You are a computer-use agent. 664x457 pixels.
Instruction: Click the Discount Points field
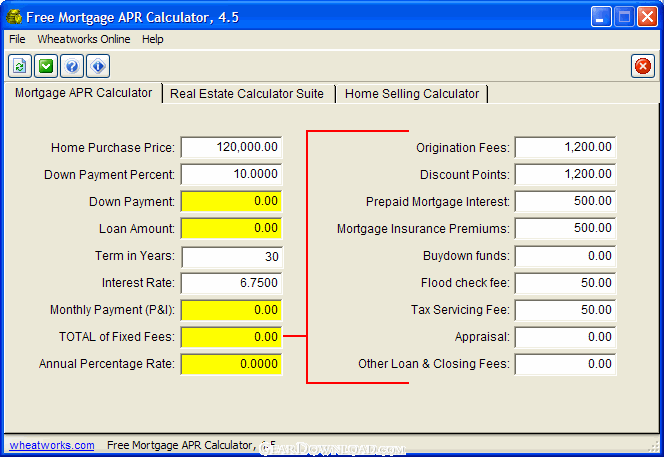(565, 174)
